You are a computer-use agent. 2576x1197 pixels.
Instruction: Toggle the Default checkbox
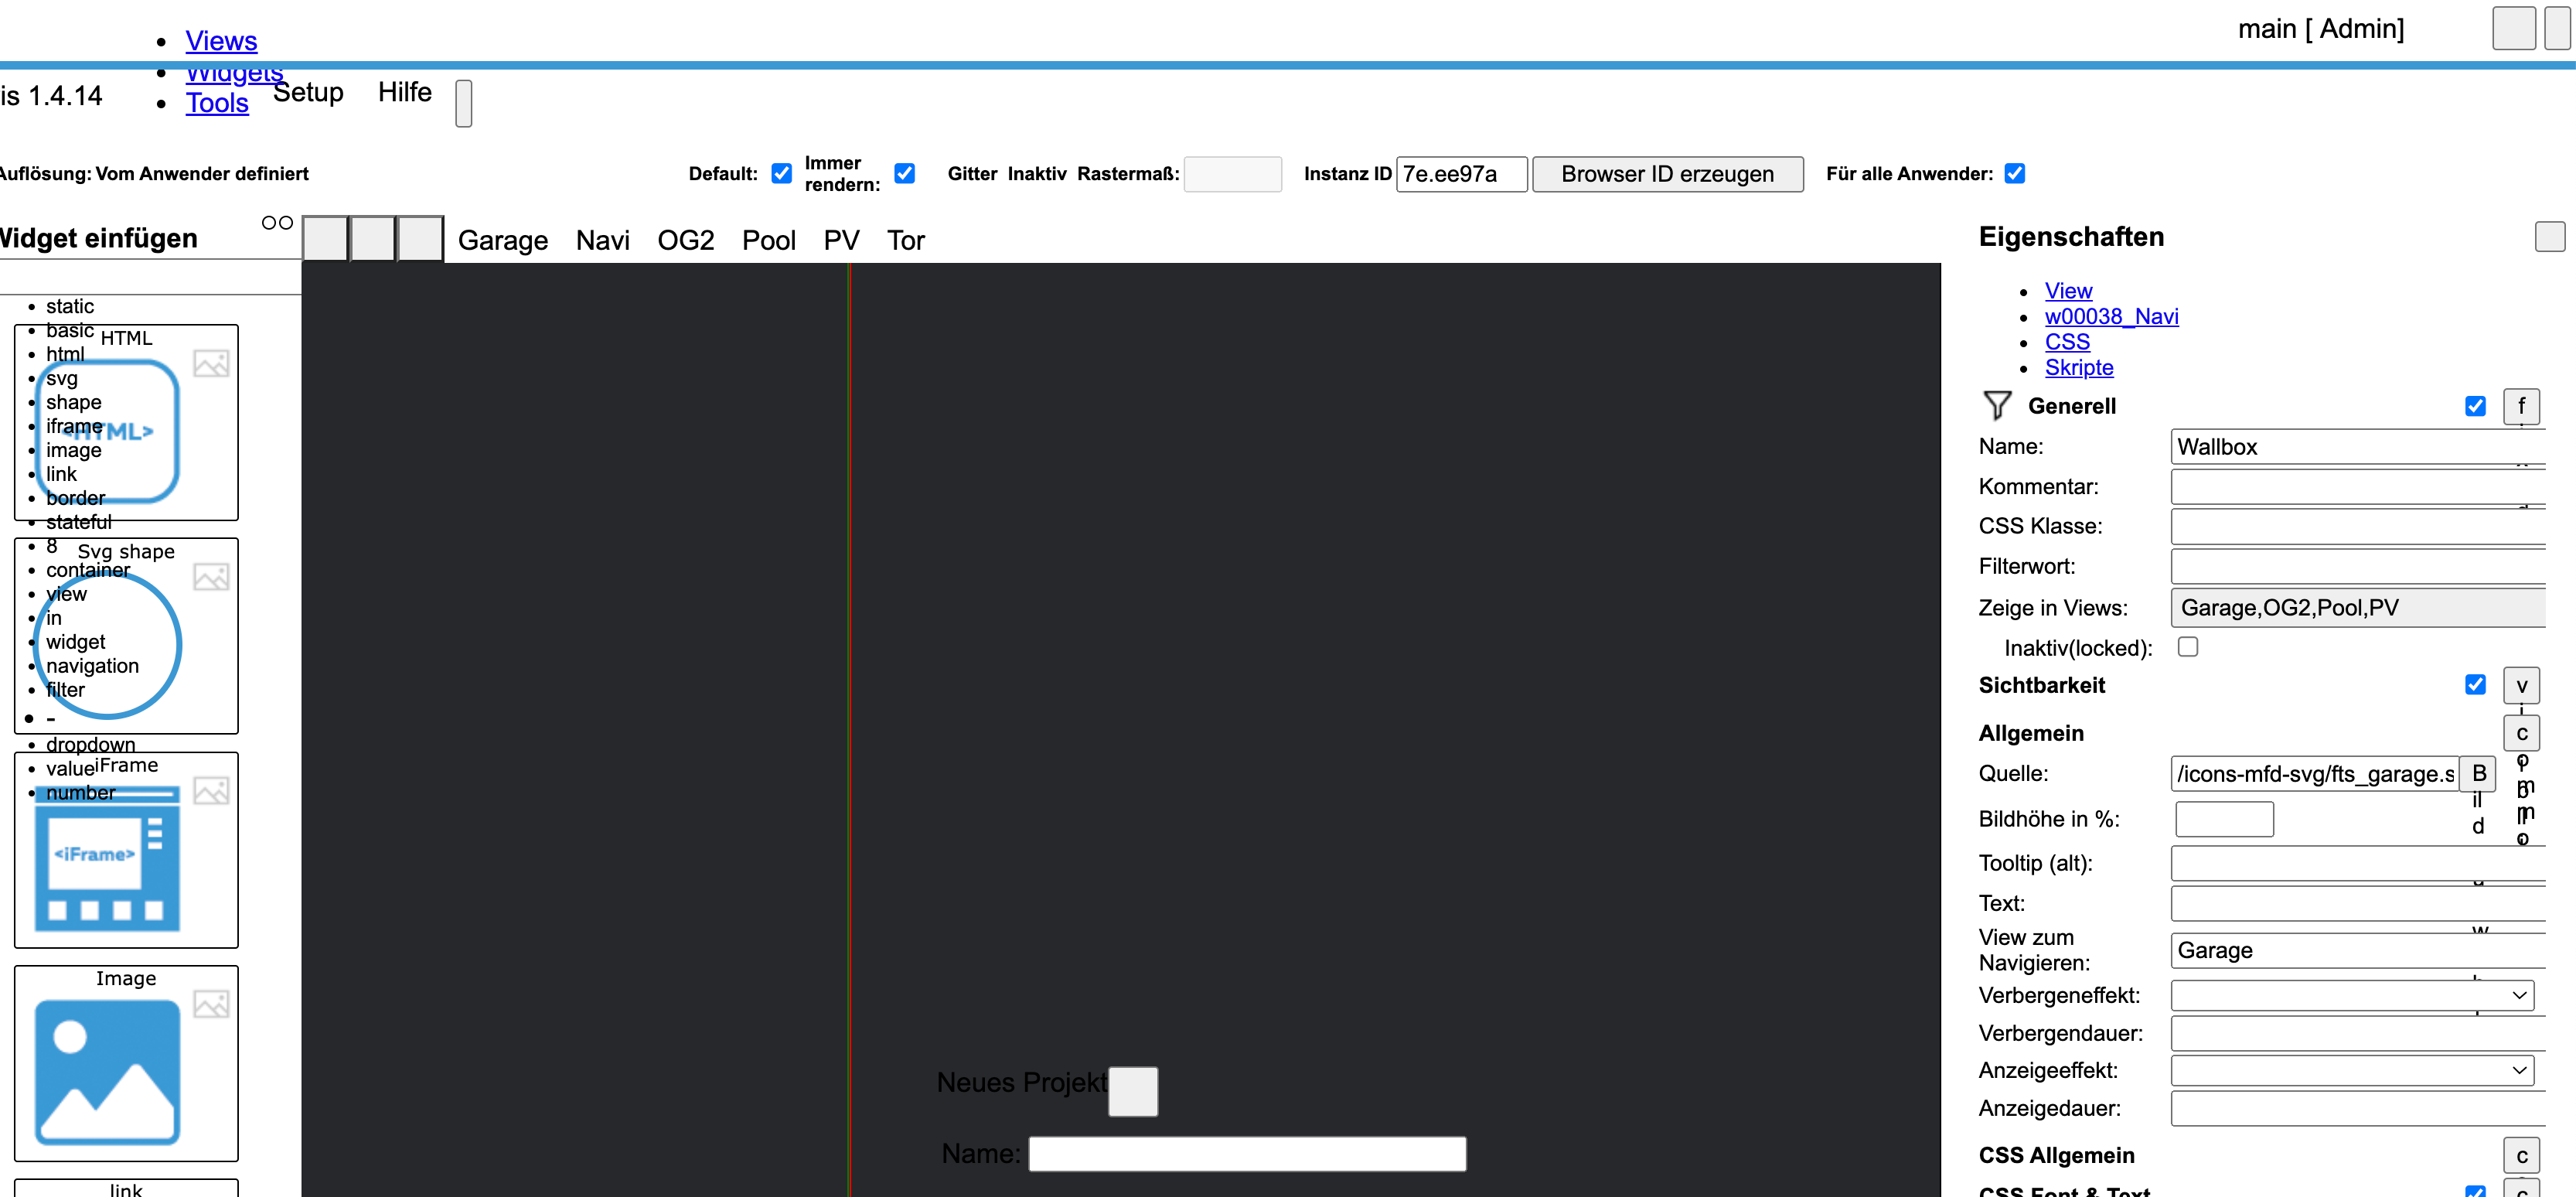(782, 174)
